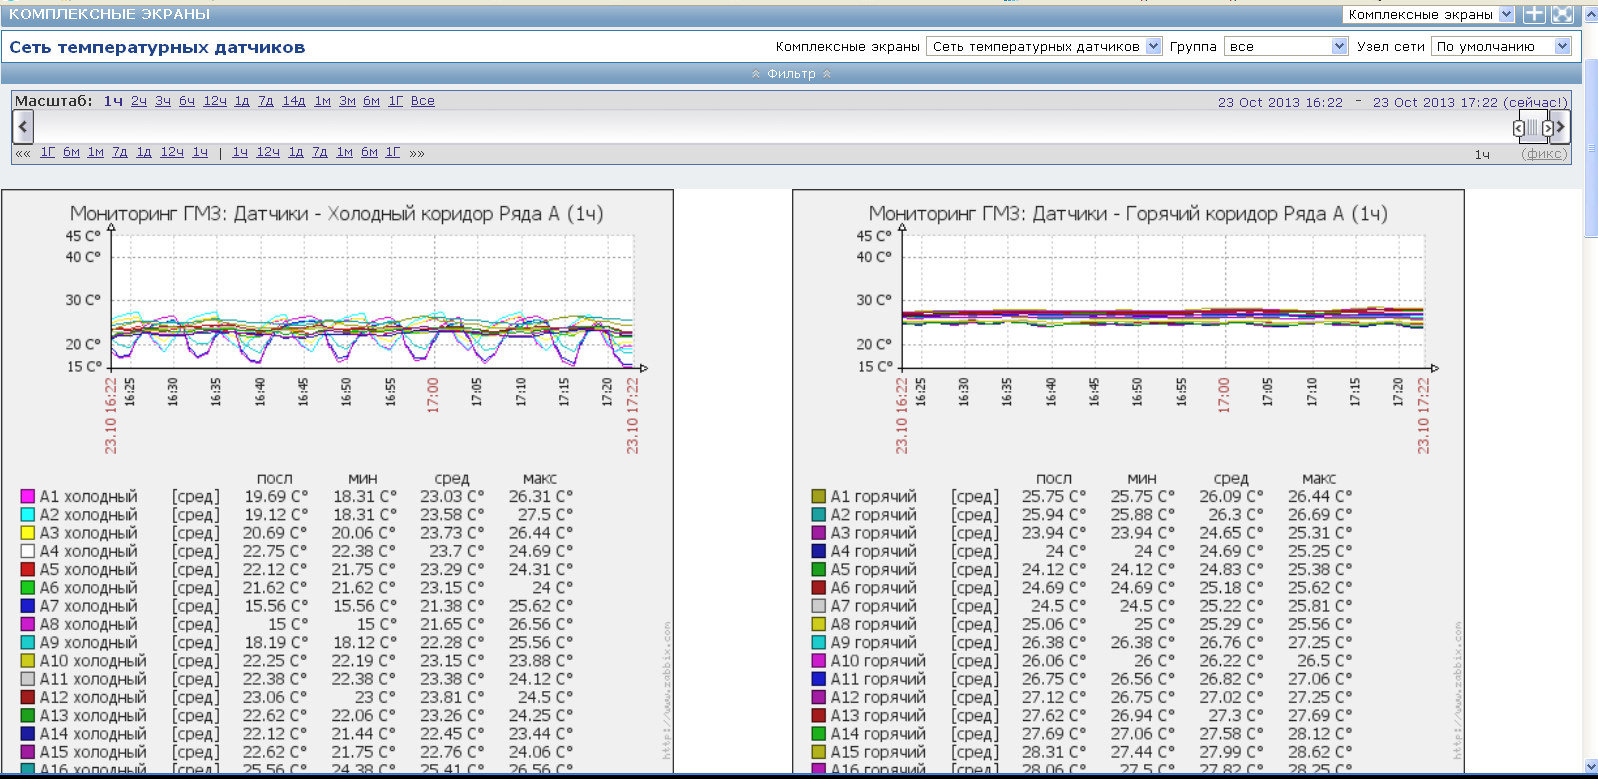Open the Холодный коридор Ряда А graph
Viewport: 1598px width, 779px height.
point(337,480)
